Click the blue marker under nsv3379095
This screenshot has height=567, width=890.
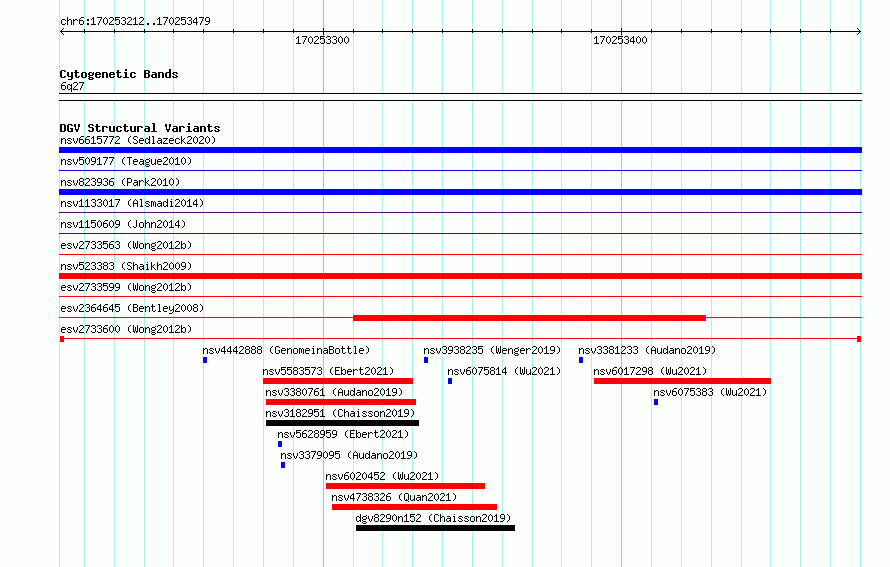283,465
